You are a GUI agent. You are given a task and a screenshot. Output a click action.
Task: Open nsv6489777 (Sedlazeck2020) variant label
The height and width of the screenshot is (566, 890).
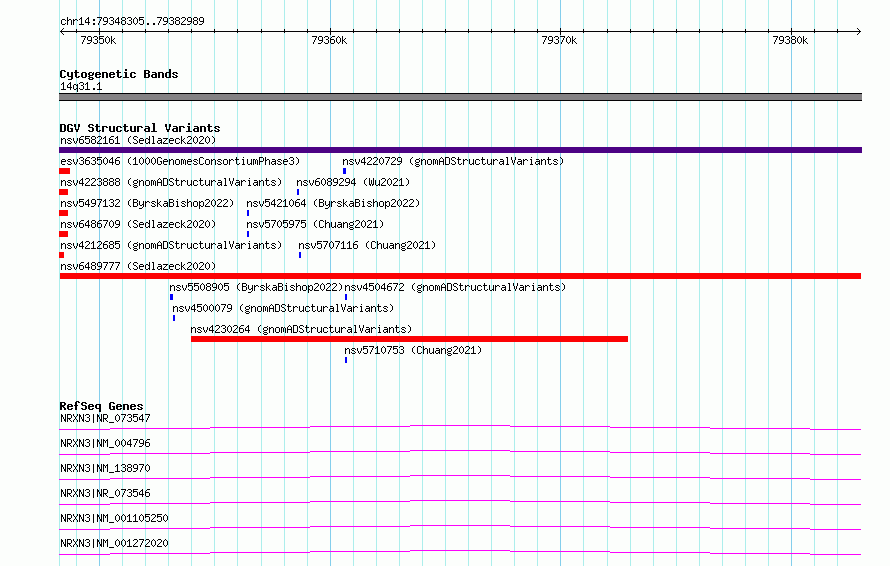click(x=138, y=266)
